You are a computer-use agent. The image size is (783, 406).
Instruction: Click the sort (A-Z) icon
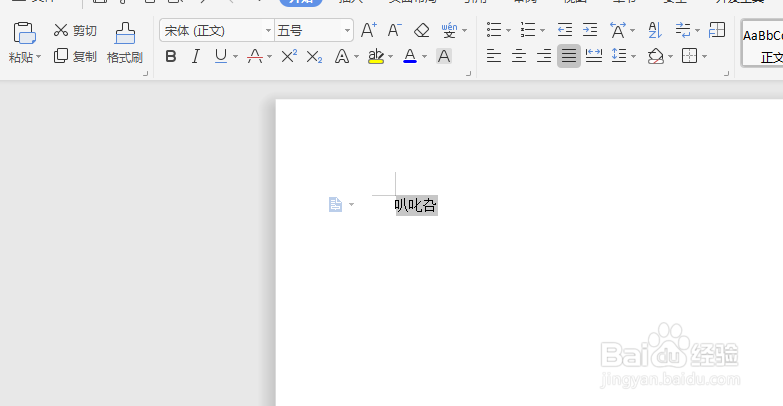pyautogui.click(x=655, y=30)
